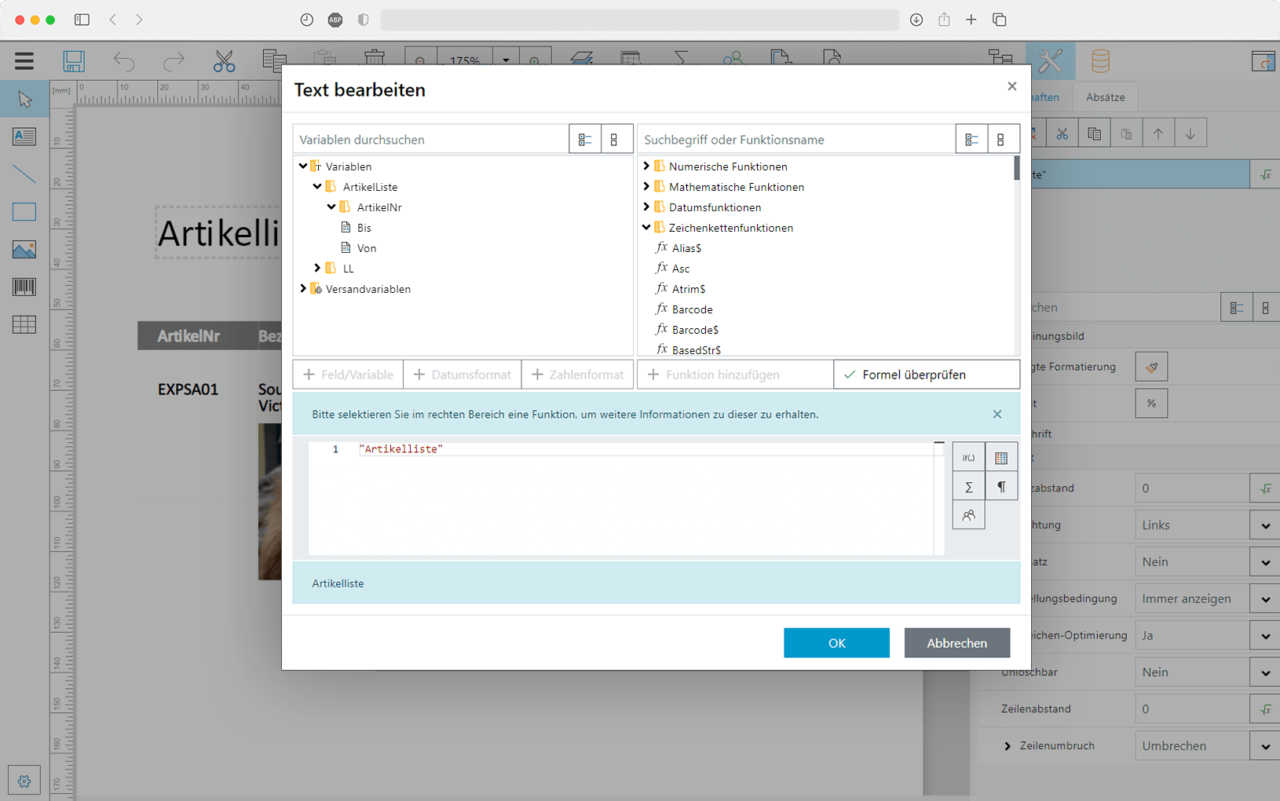Screen dimensions: 1280x801
Task: Select the image object tool
Action: click(x=24, y=249)
